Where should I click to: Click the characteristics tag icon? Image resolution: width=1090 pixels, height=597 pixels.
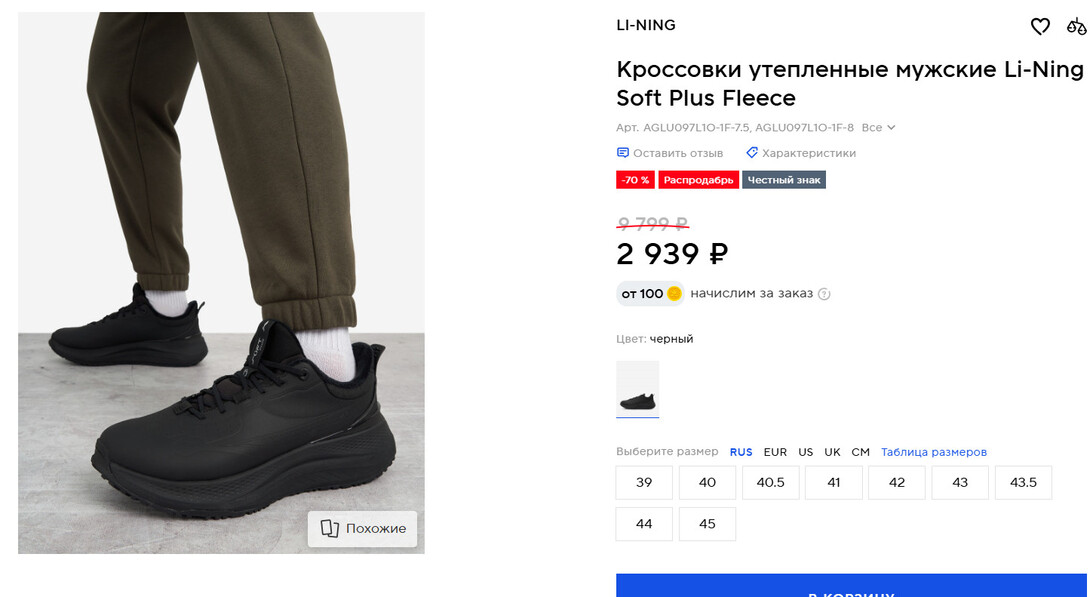click(752, 153)
